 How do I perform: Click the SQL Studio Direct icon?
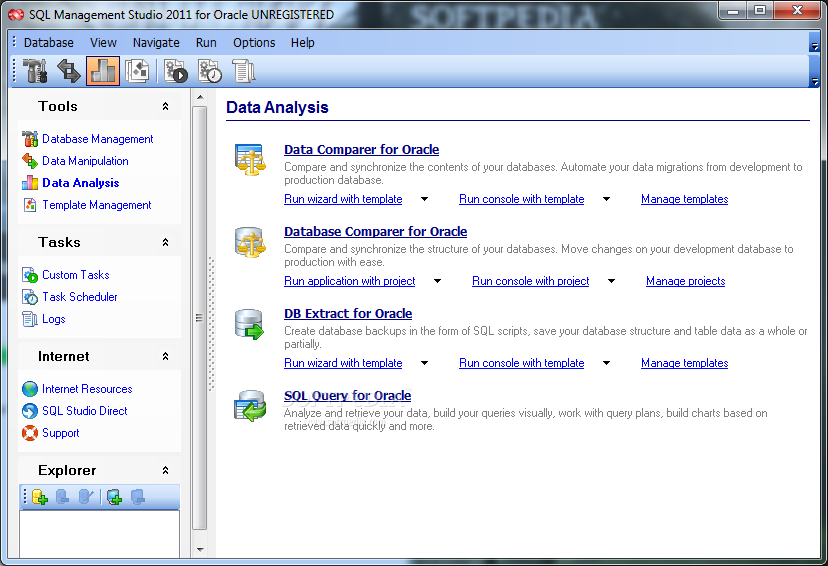pyautogui.click(x=30, y=411)
